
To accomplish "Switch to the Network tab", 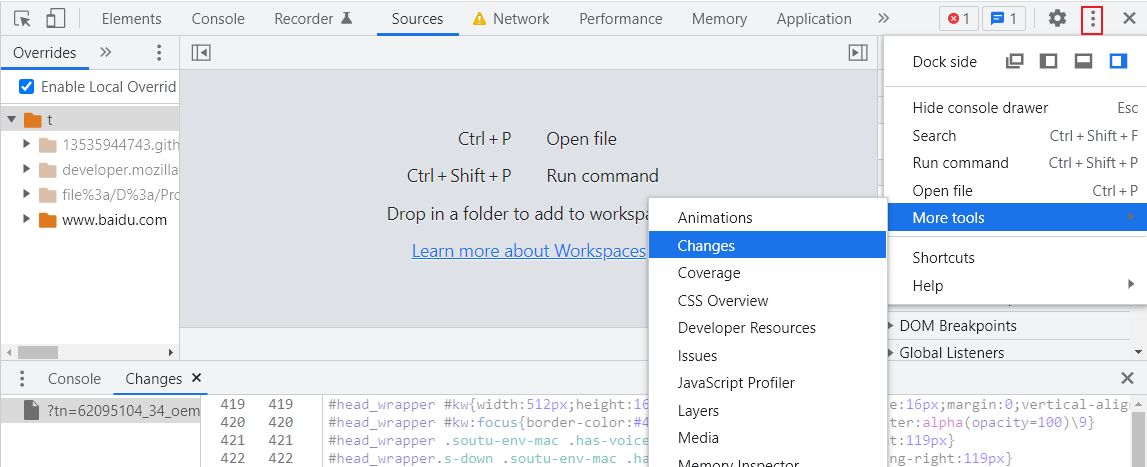I will coord(520,18).
